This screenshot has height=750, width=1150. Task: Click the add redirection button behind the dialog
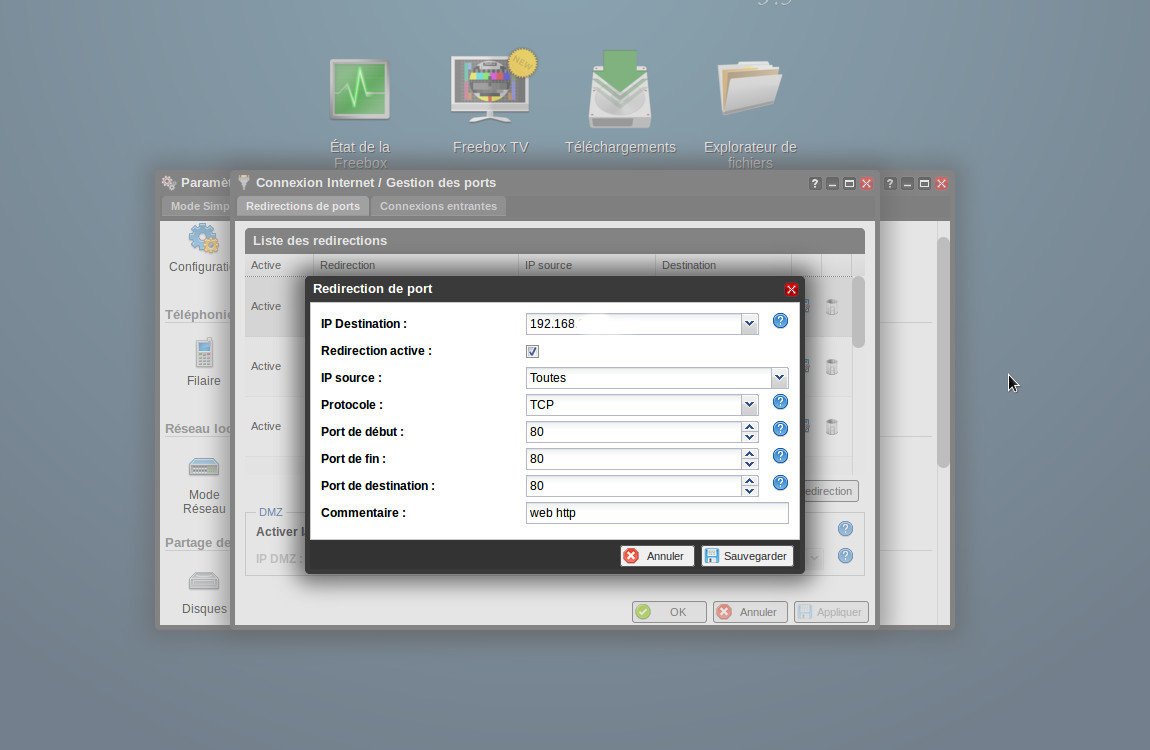(x=831, y=491)
